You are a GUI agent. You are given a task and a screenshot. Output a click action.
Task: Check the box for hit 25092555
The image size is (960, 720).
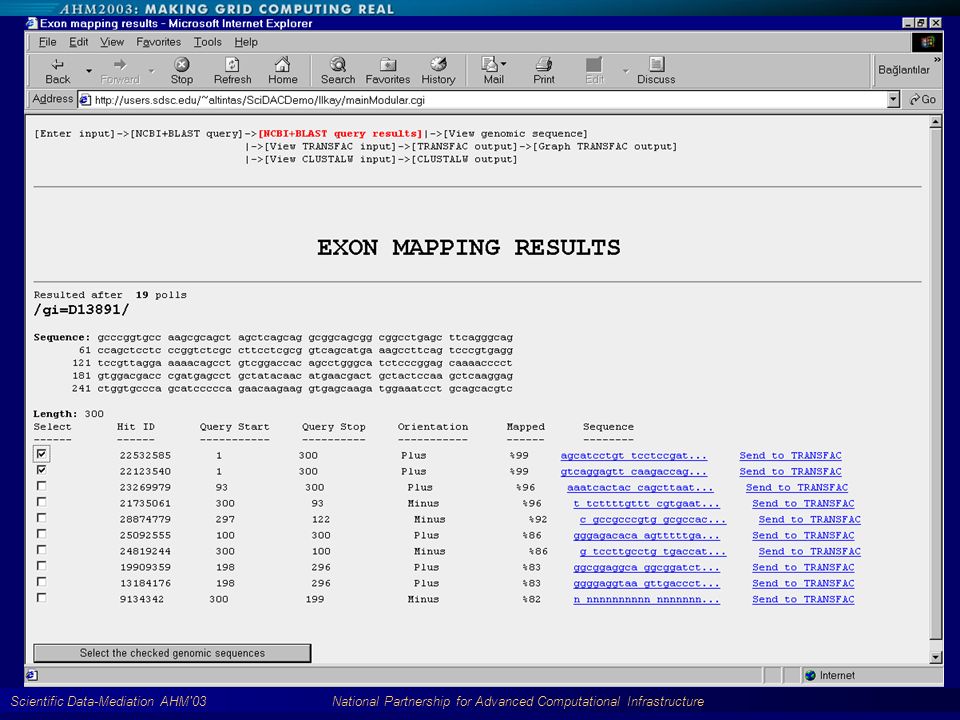(41, 533)
